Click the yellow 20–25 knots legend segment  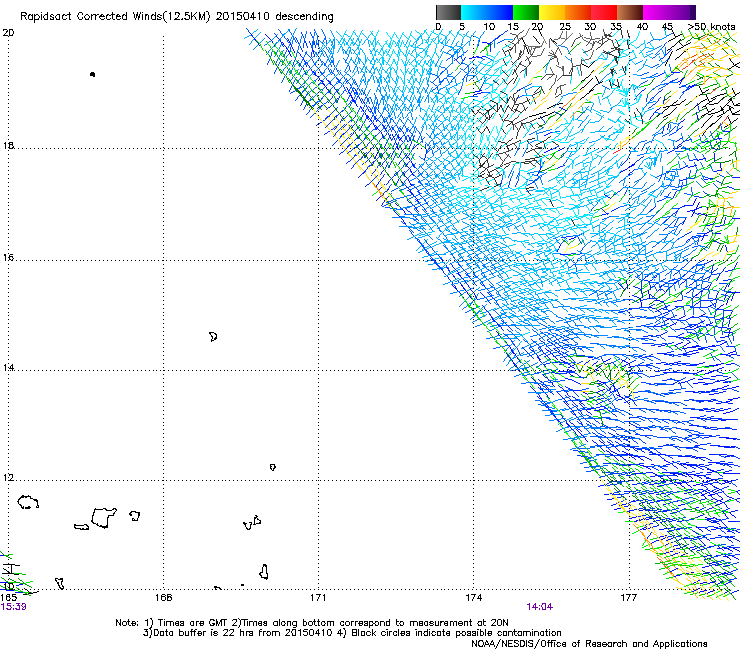552,12
